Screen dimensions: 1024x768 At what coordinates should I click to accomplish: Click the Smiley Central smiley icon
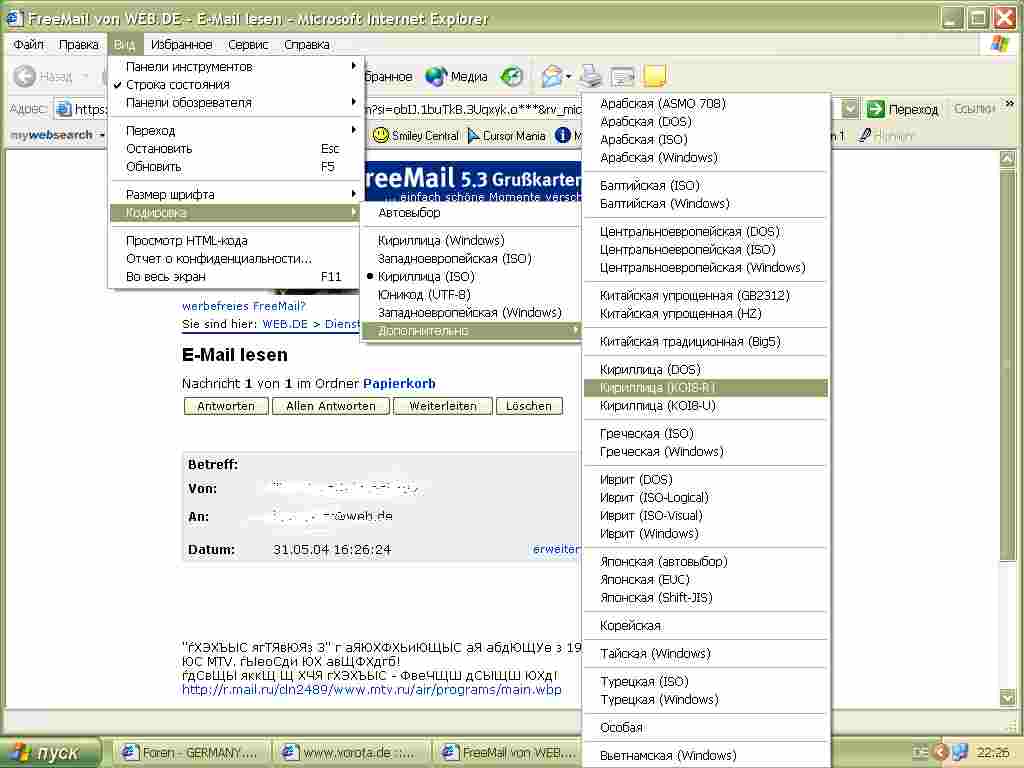point(380,135)
